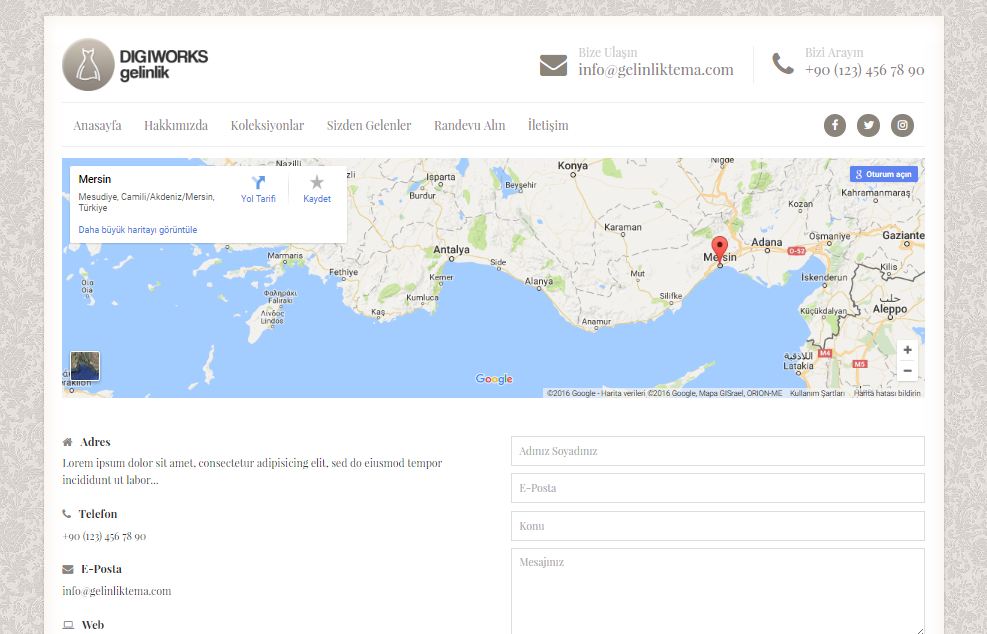Click the phone number under Telefon heading
Image resolution: width=987 pixels, height=634 pixels.
point(104,536)
